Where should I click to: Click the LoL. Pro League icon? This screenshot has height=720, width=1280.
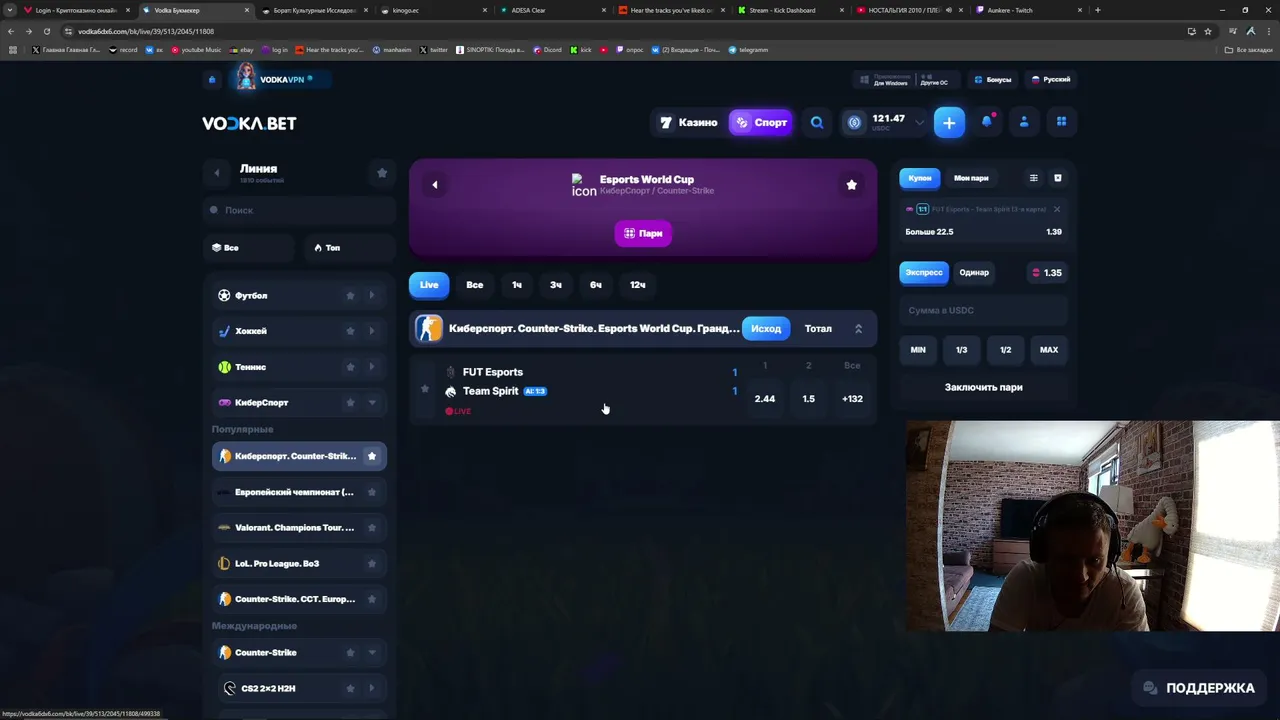click(224, 563)
